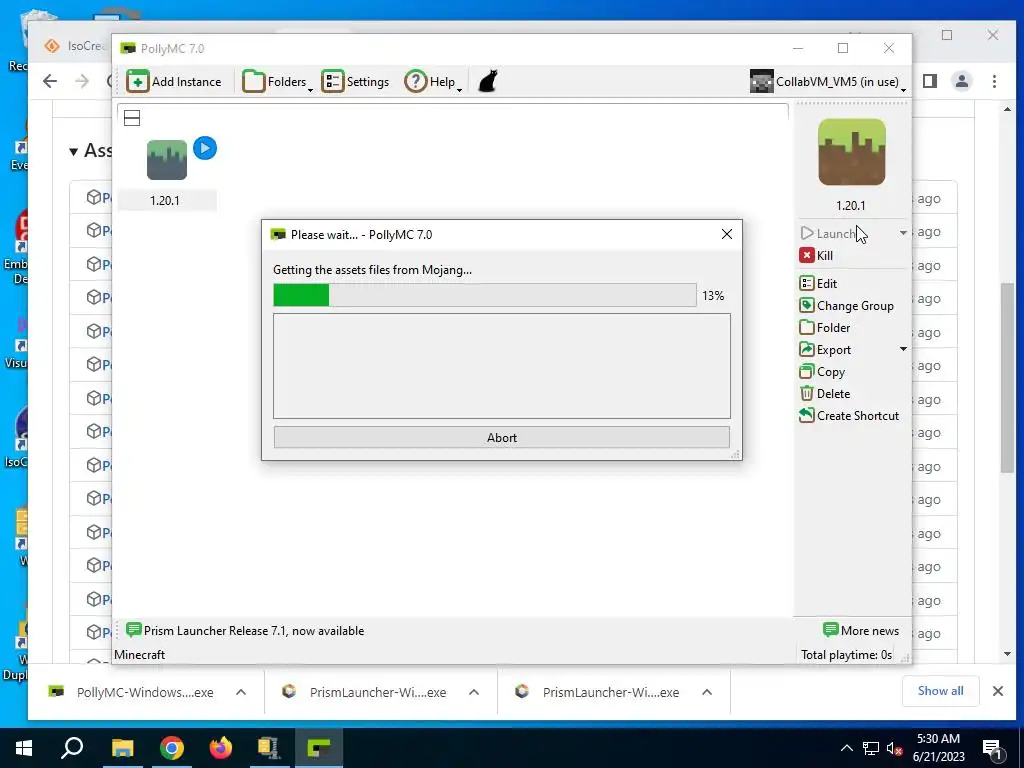
Task: Click the yellow archive app taskbar icon
Action: point(269,748)
